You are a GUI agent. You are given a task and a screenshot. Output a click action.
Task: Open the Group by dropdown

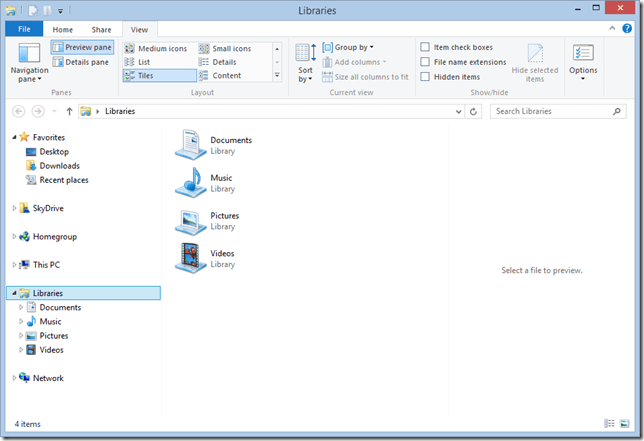[348, 47]
